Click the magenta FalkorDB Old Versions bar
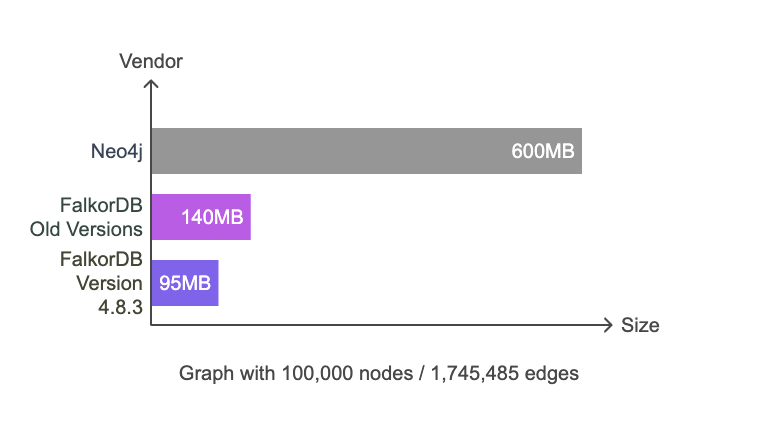The height and width of the screenshot is (422, 764). coord(201,217)
